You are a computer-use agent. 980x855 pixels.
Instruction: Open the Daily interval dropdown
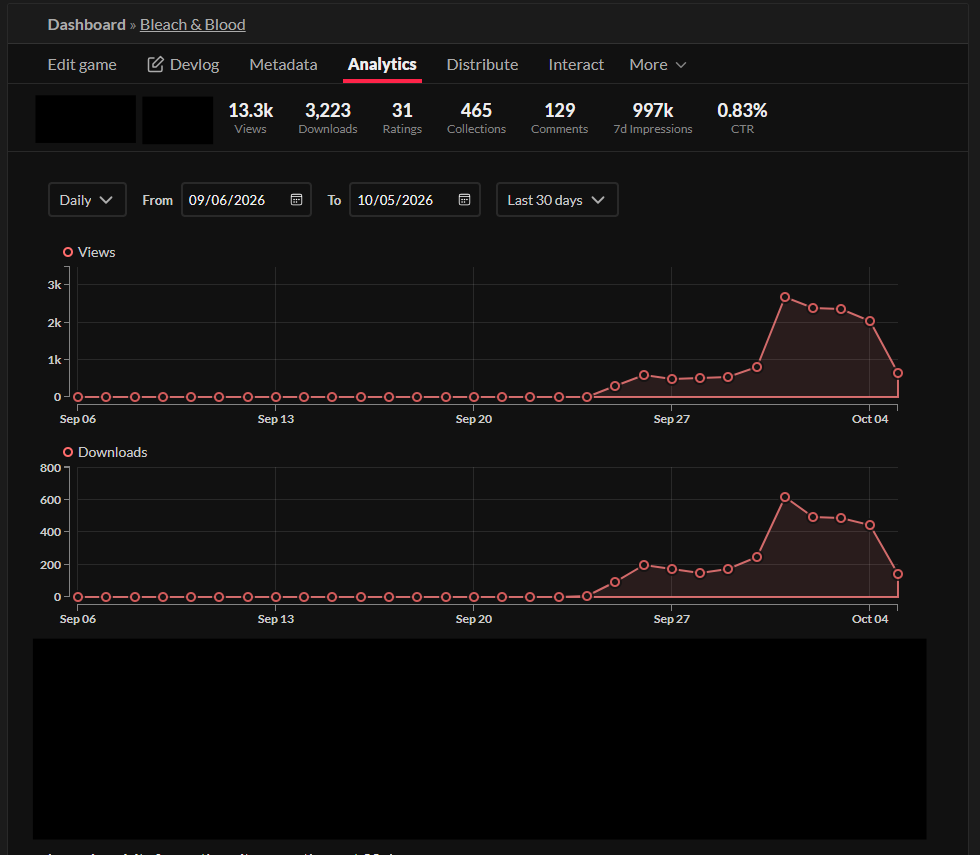point(88,200)
